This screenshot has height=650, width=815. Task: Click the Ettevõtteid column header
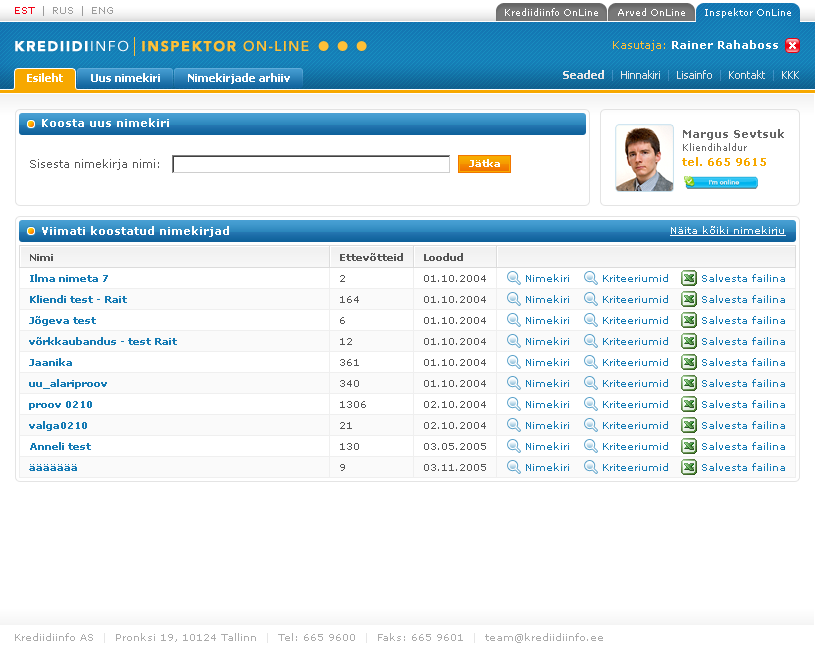coord(371,257)
